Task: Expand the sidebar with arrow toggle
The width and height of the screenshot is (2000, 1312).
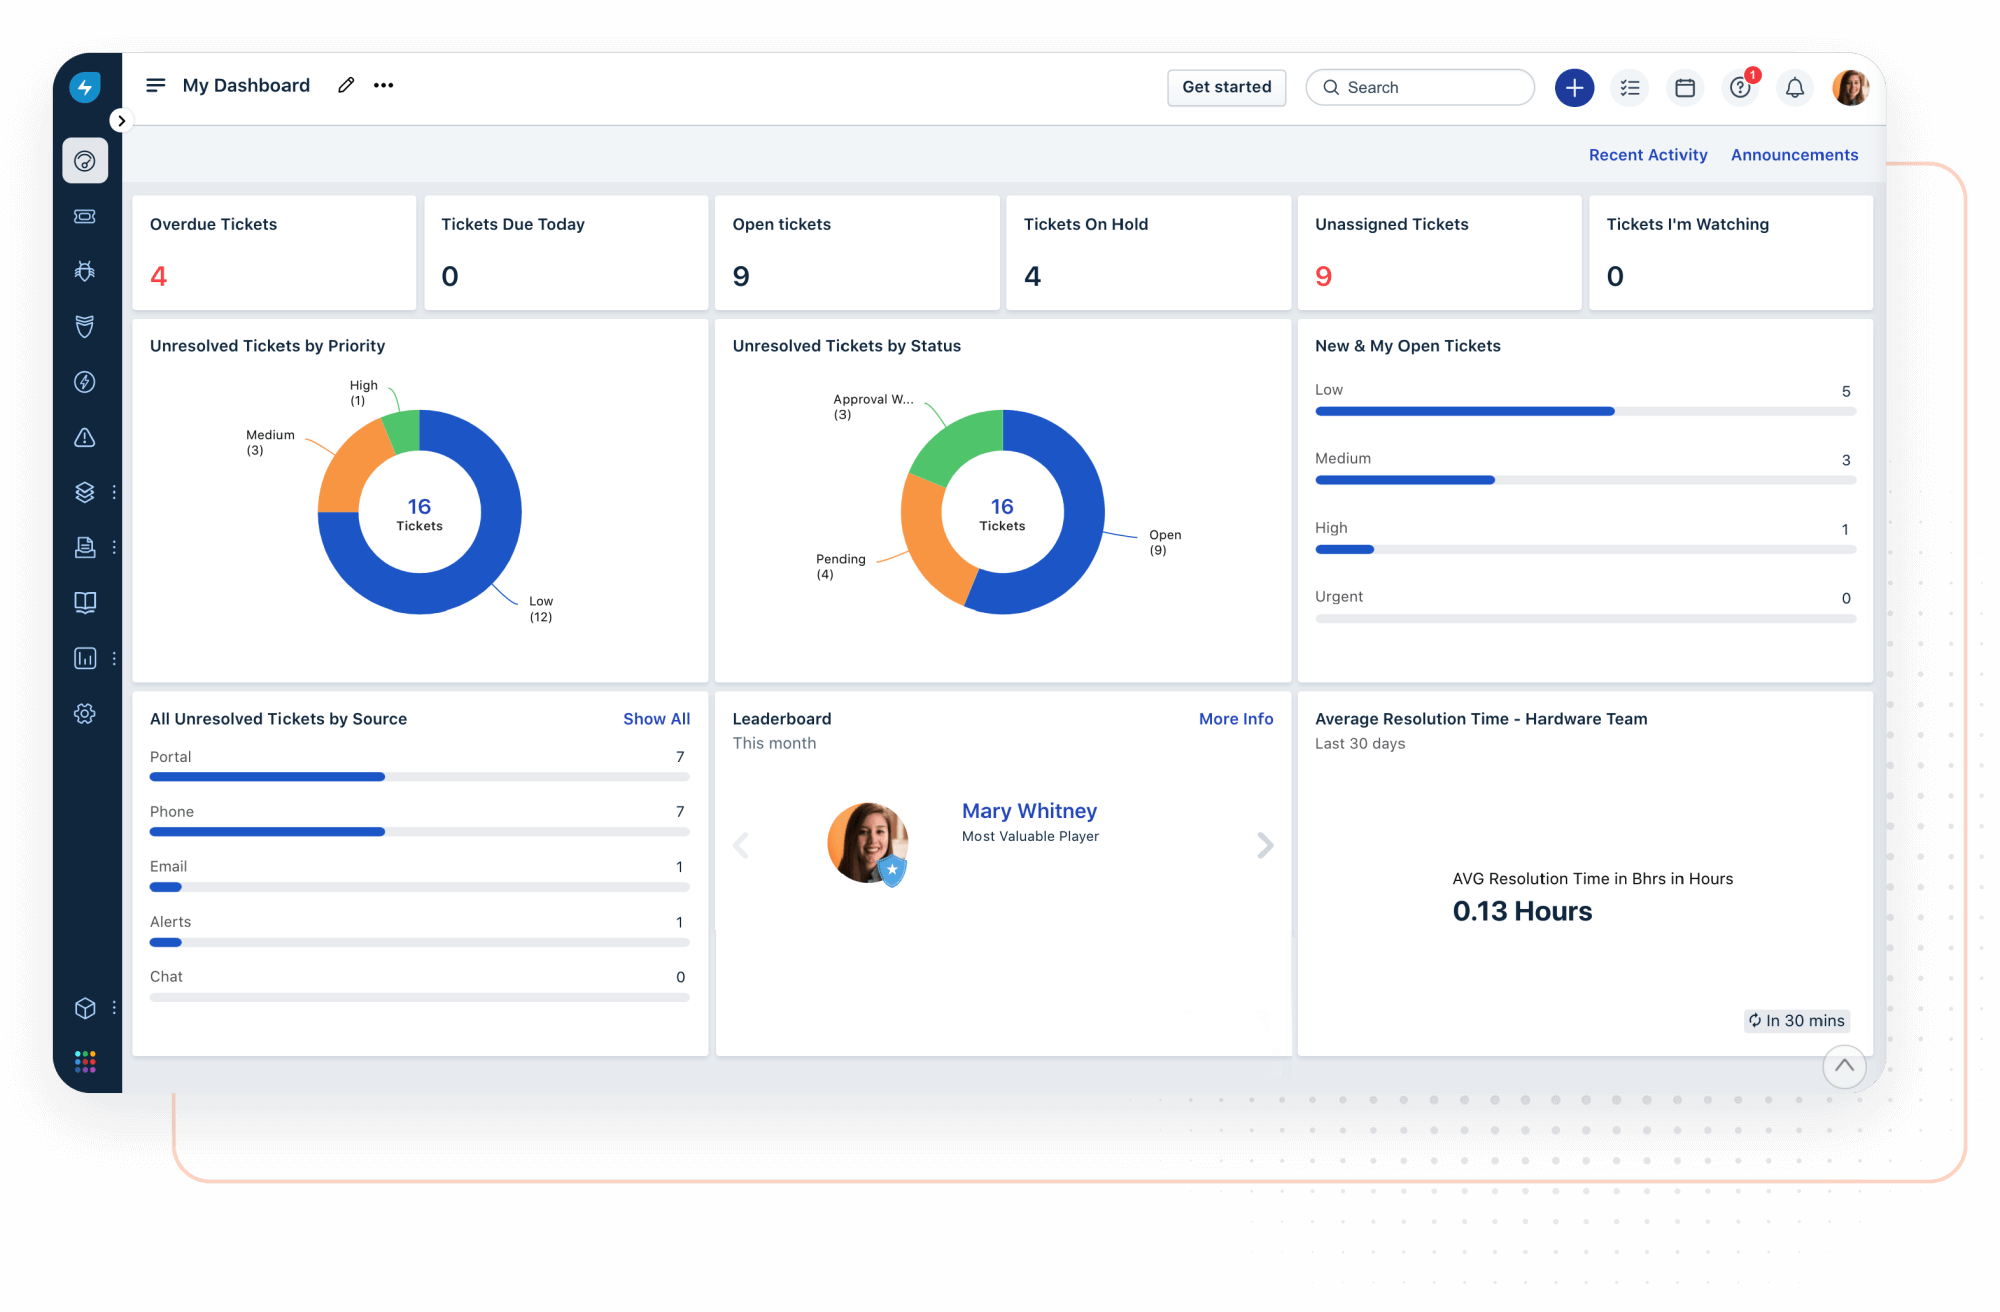Action: click(x=121, y=121)
